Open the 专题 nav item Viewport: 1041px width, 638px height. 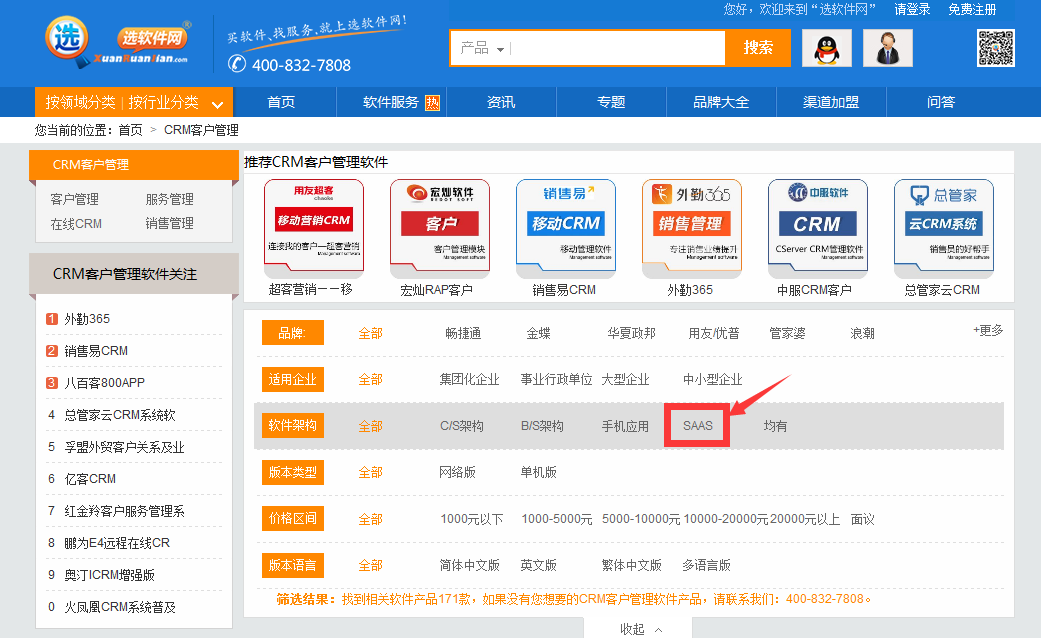611,102
